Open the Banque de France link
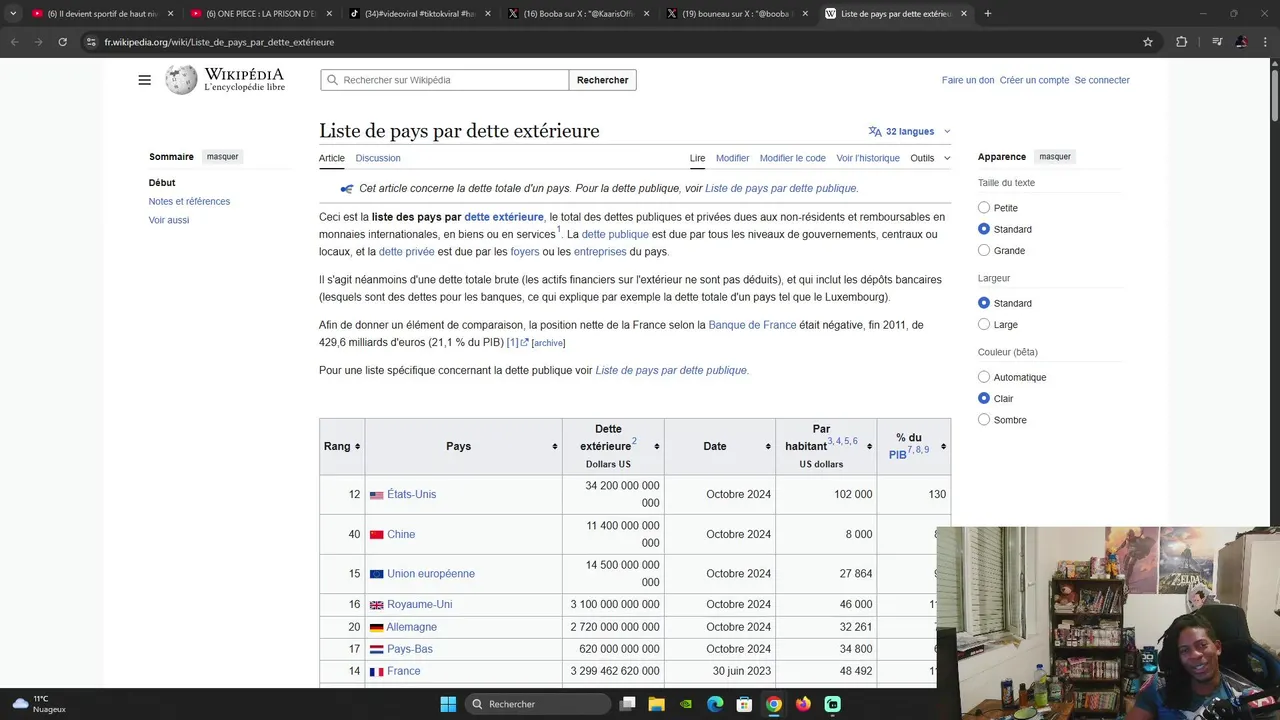The width and height of the screenshot is (1280, 720). click(x=753, y=325)
